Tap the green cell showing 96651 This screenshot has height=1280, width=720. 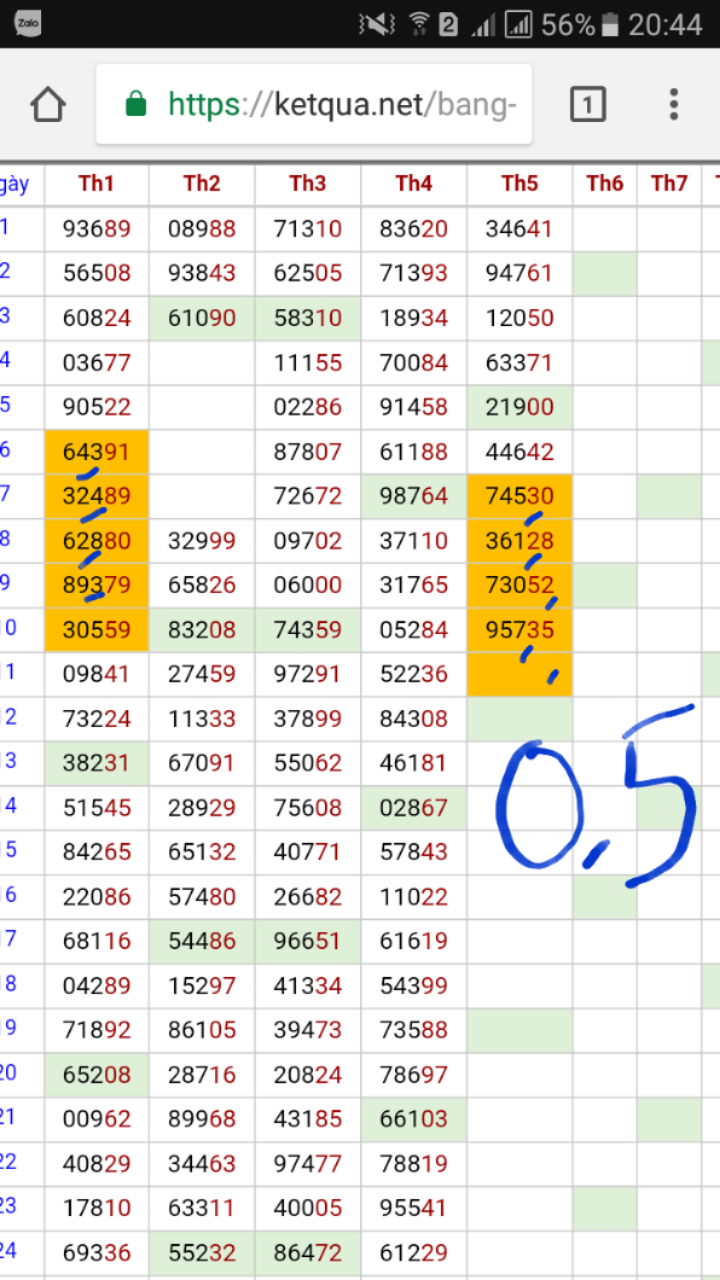pos(308,941)
